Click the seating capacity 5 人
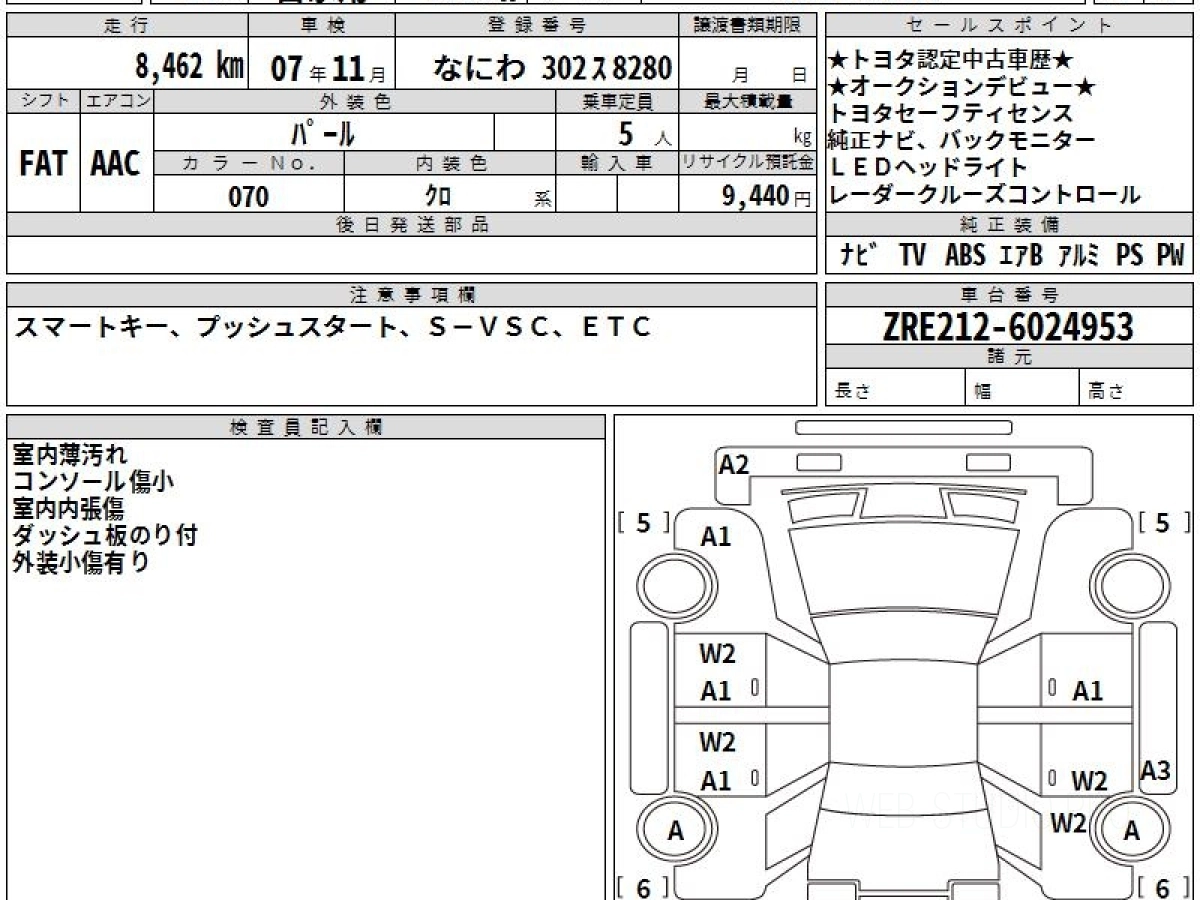 (645, 133)
